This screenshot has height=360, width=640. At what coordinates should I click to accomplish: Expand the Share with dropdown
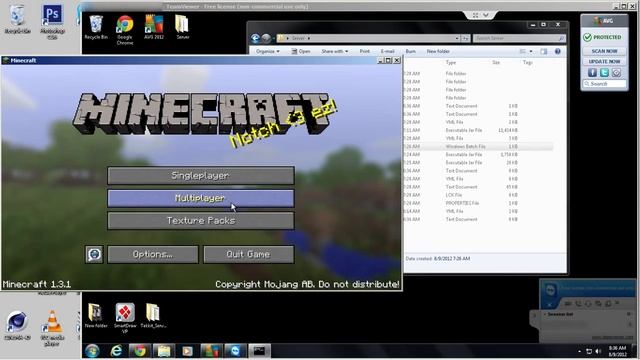point(335,51)
